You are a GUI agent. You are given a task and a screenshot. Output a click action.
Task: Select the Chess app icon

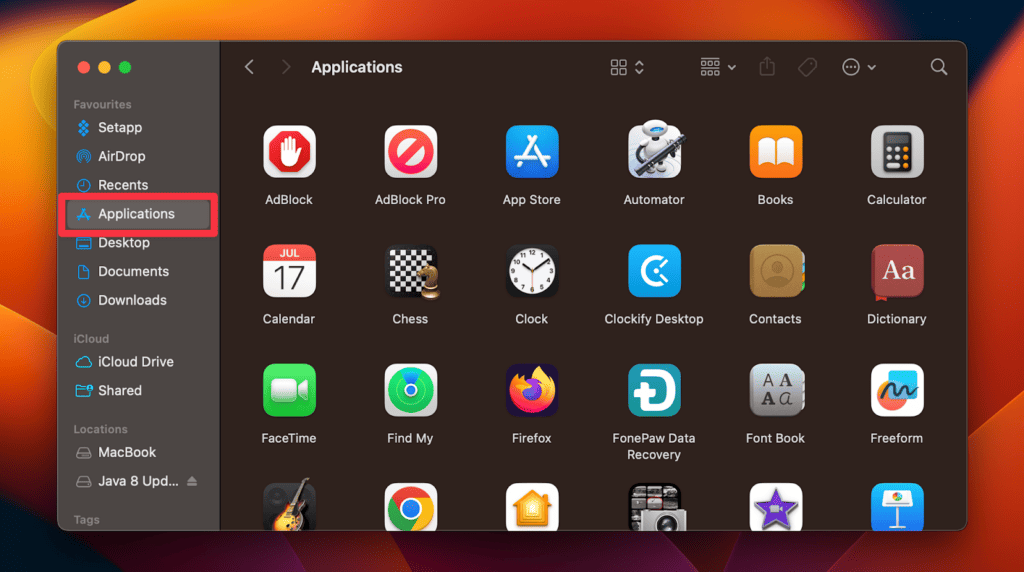click(x=412, y=272)
